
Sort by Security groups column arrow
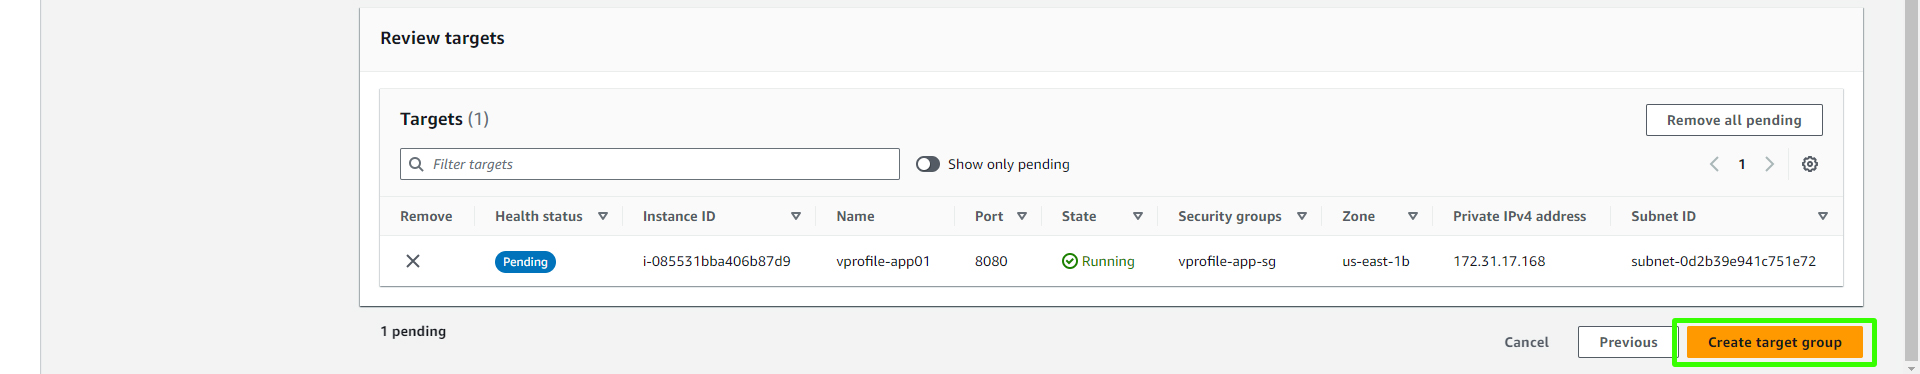[1302, 216]
